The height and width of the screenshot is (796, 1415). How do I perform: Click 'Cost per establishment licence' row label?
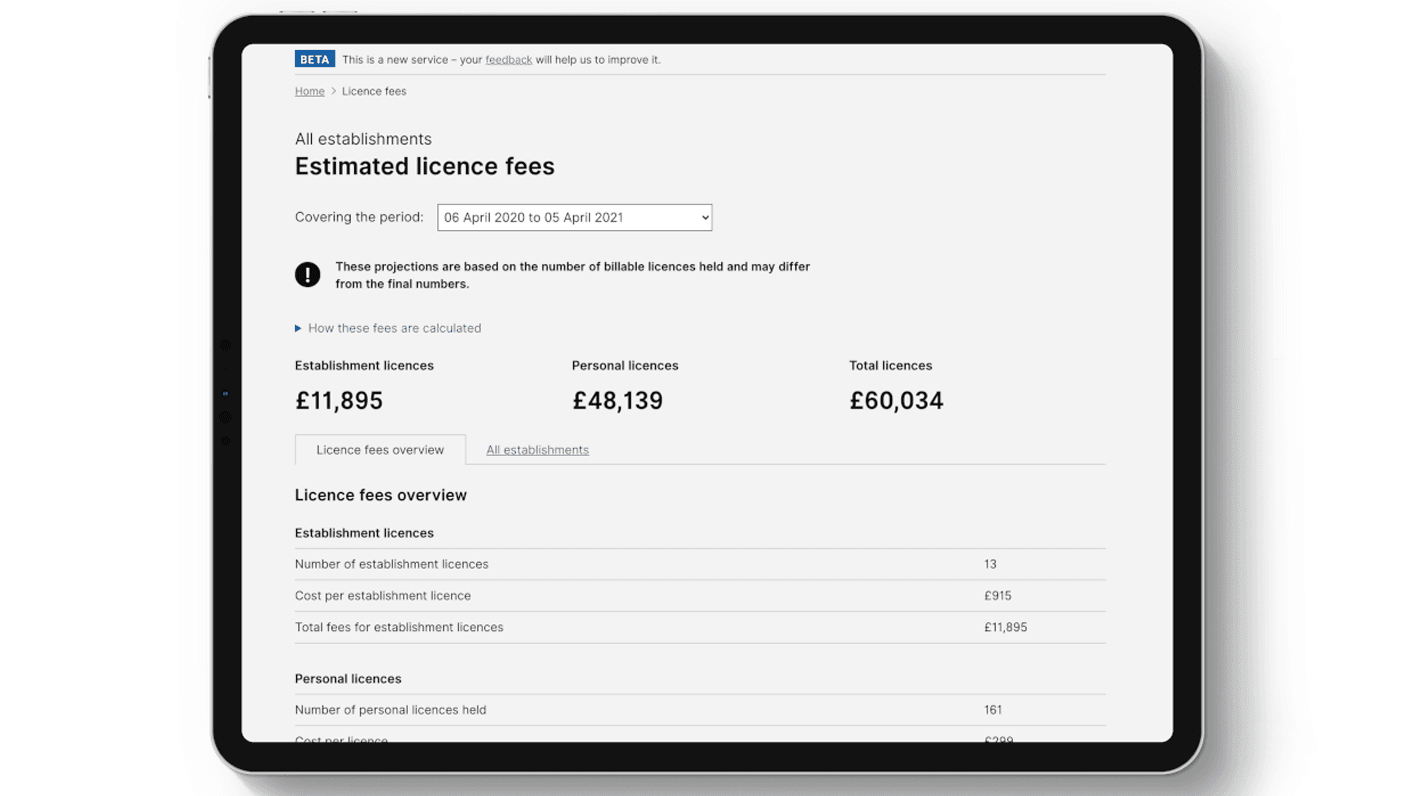(383, 596)
